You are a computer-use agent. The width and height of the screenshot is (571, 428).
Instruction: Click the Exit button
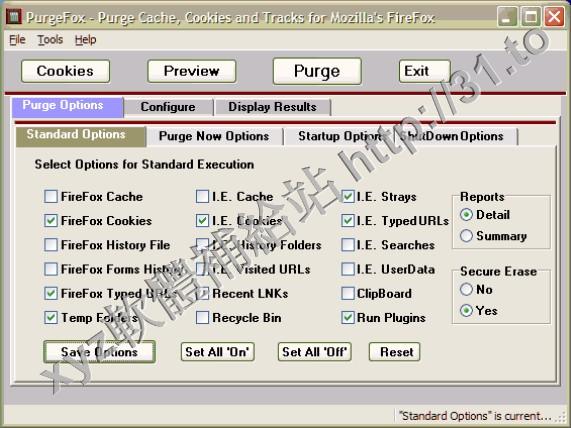(x=425, y=71)
